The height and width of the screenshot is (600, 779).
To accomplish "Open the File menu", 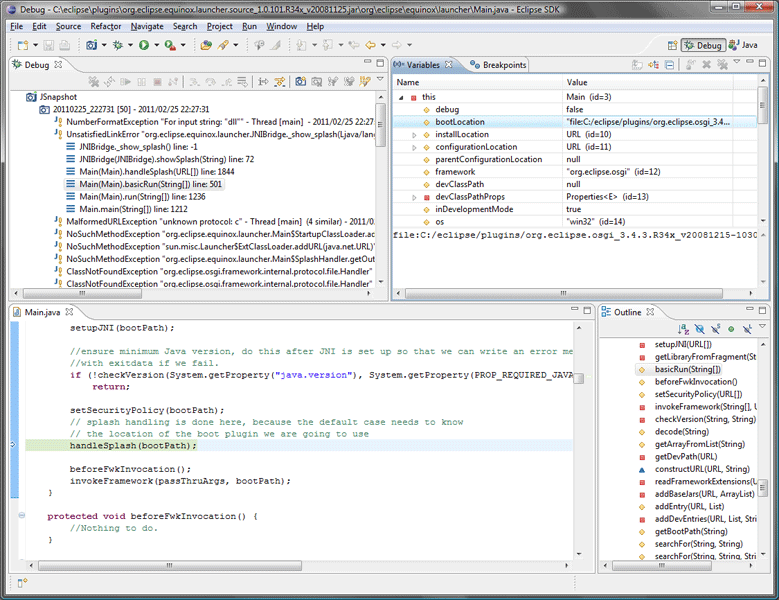I will pos(16,26).
